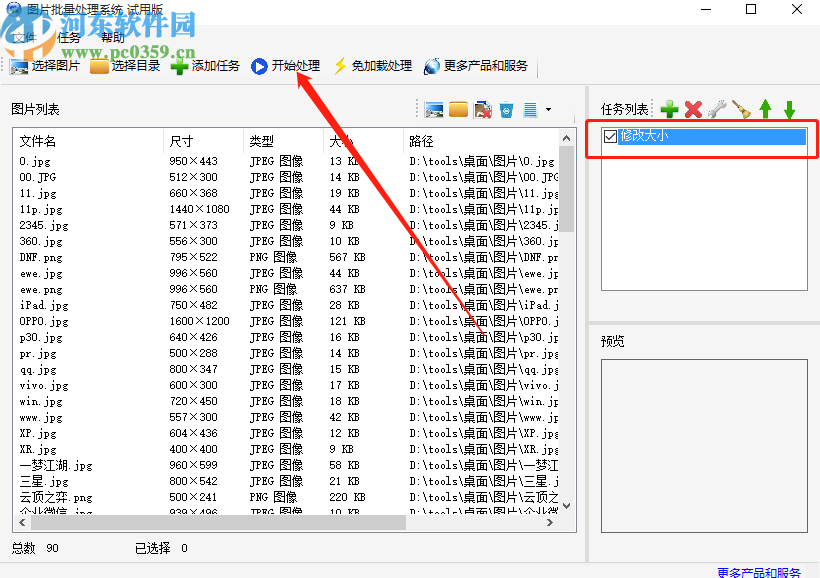Open task settings via the wrench icon
Image resolution: width=820 pixels, height=578 pixels.
[717, 108]
